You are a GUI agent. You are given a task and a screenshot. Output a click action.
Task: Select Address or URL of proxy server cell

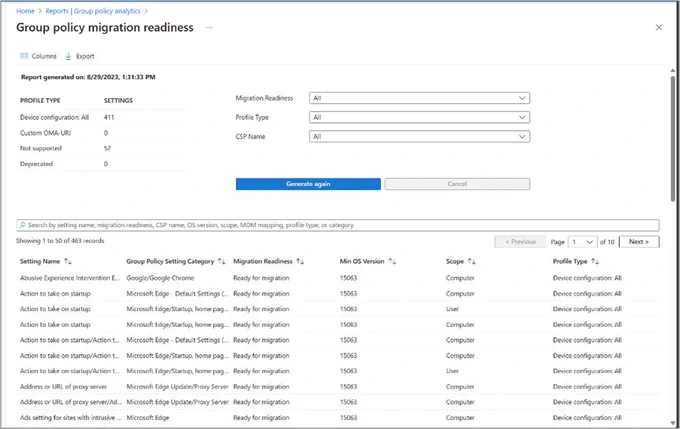[x=63, y=386]
